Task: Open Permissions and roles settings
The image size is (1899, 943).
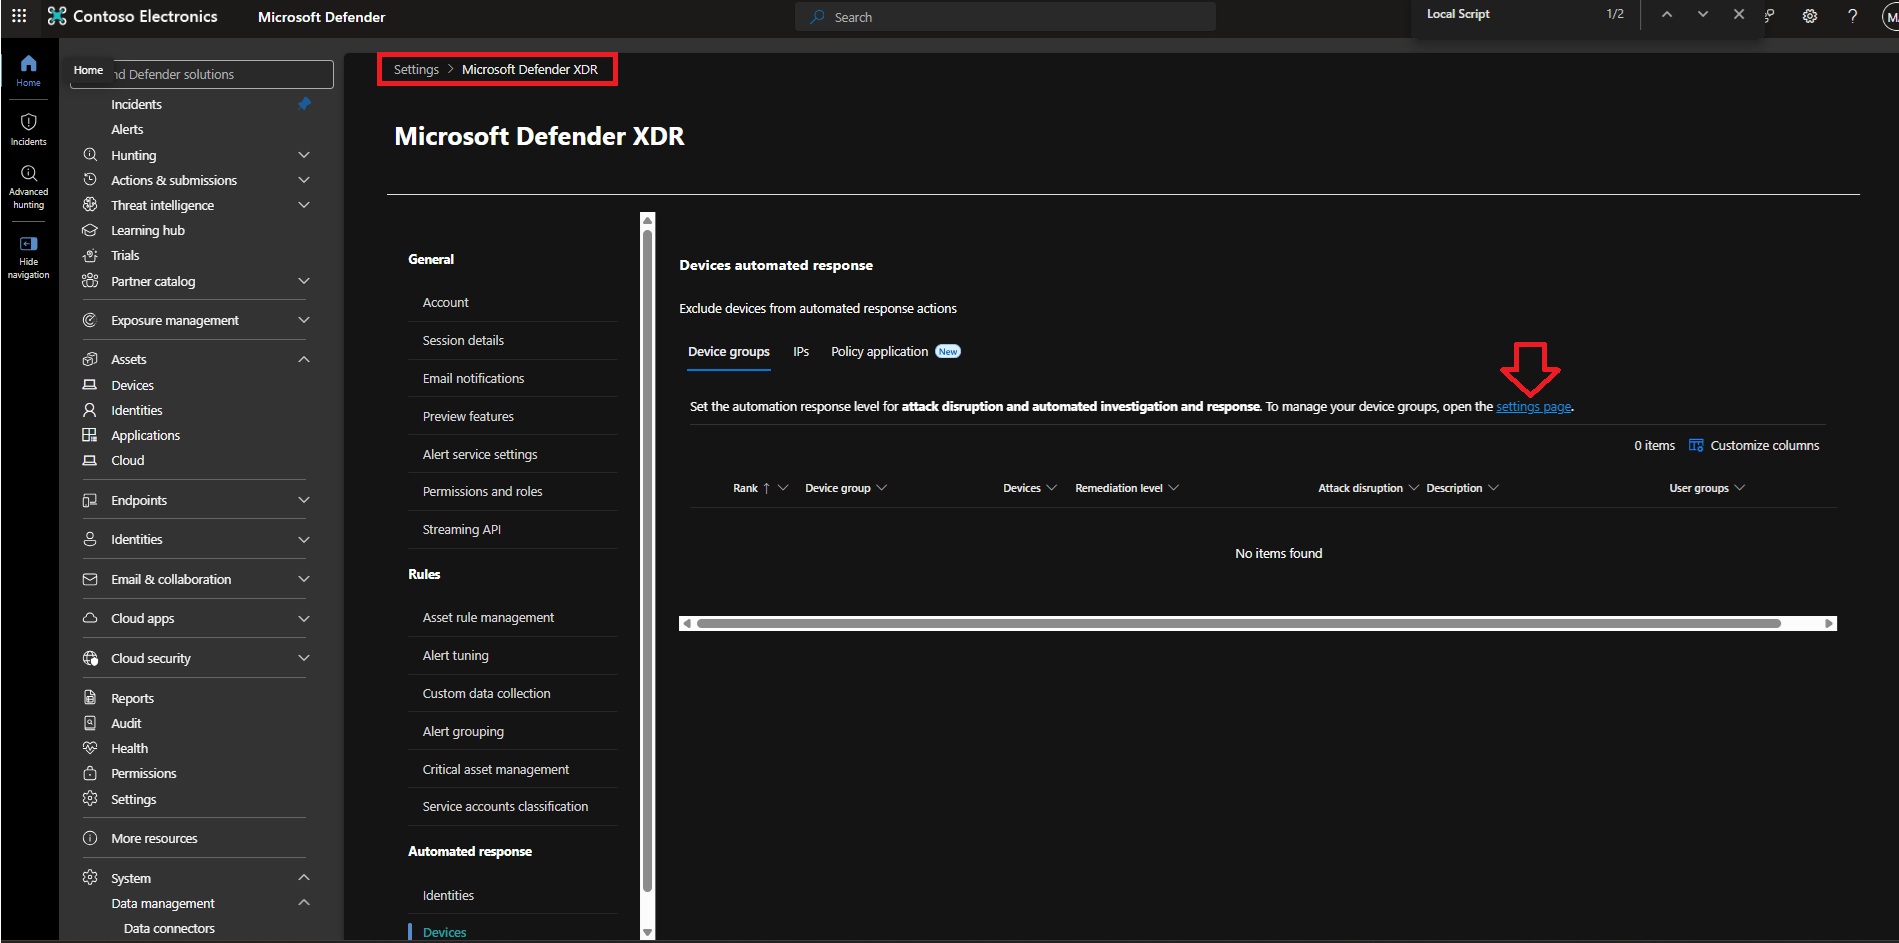Action: [483, 492]
